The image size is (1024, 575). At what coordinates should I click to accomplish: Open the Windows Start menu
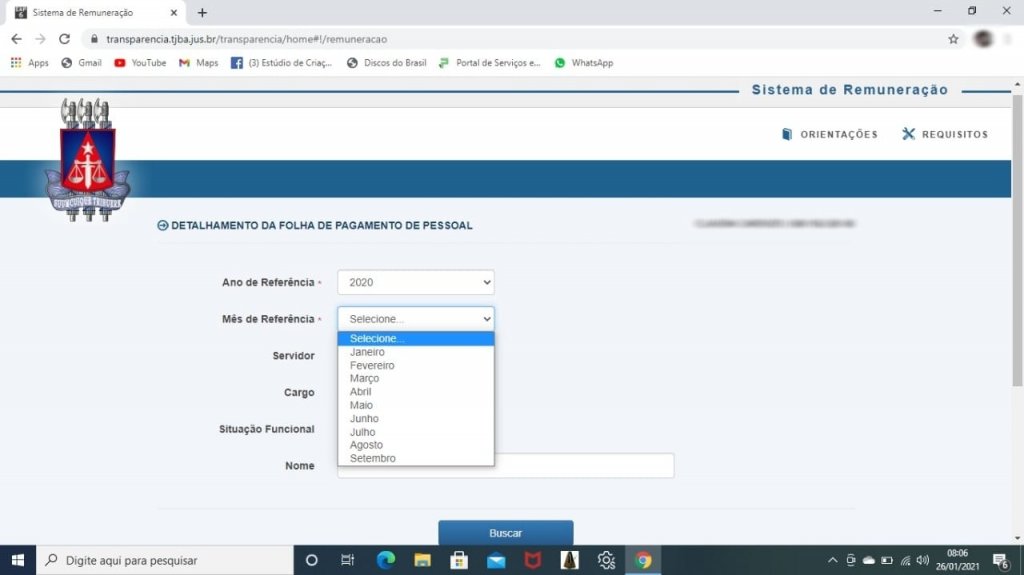coord(17,560)
